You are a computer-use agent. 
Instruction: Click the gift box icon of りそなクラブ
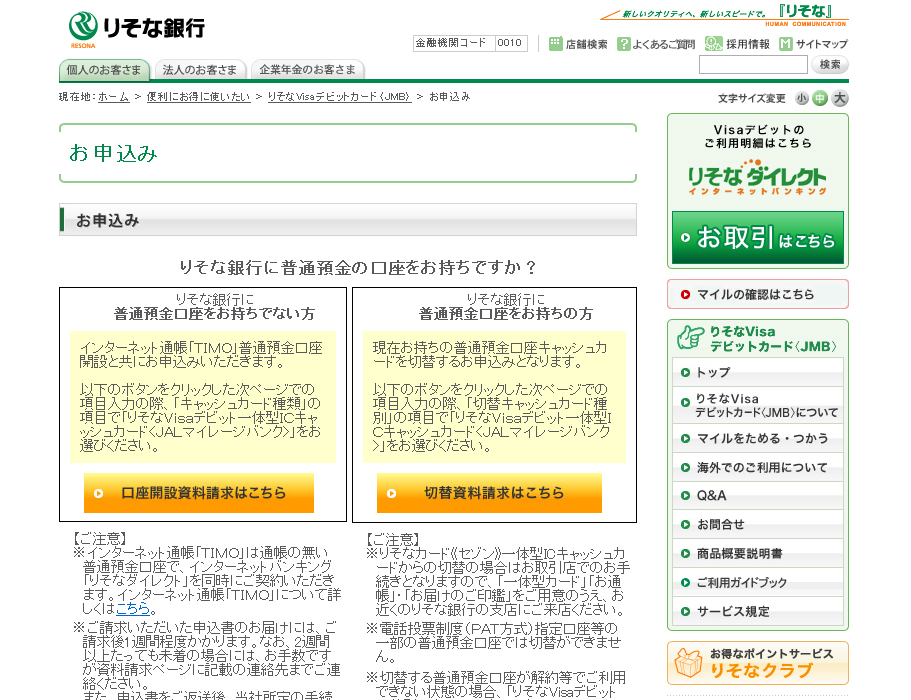pyautogui.click(x=688, y=663)
